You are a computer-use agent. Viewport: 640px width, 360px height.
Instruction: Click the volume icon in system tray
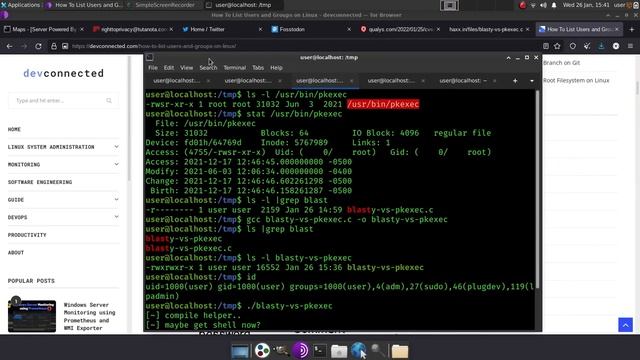pyautogui.click(x=543, y=5)
